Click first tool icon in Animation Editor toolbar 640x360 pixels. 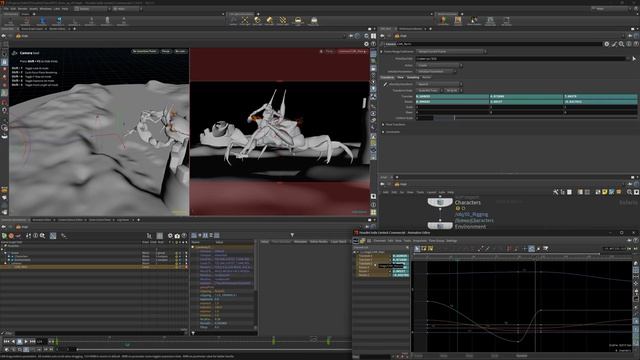[417, 248]
